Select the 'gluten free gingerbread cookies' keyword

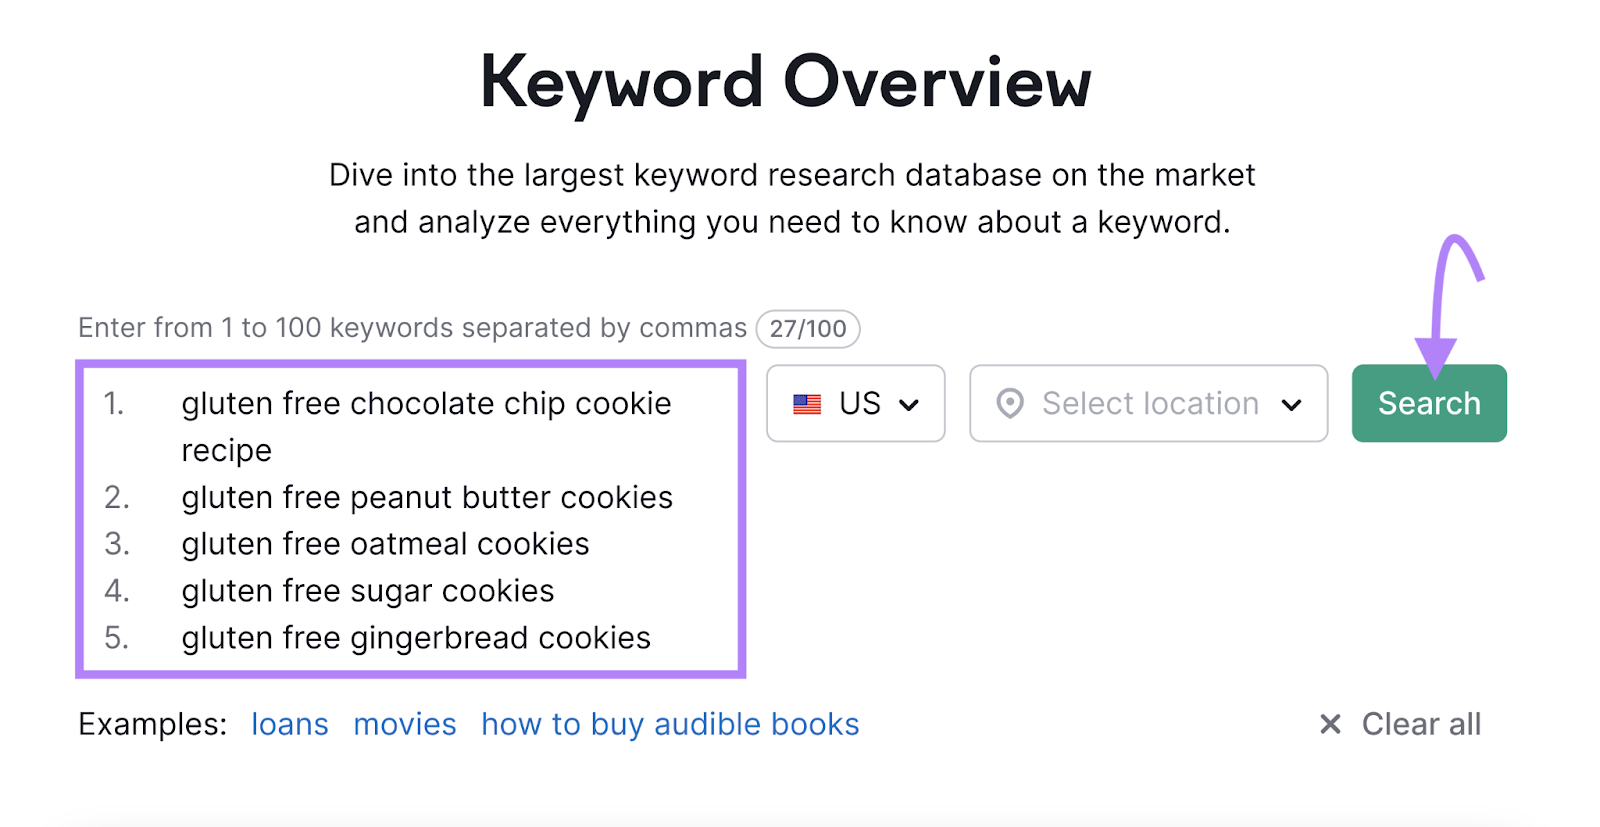pyautogui.click(x=416, y=637)
